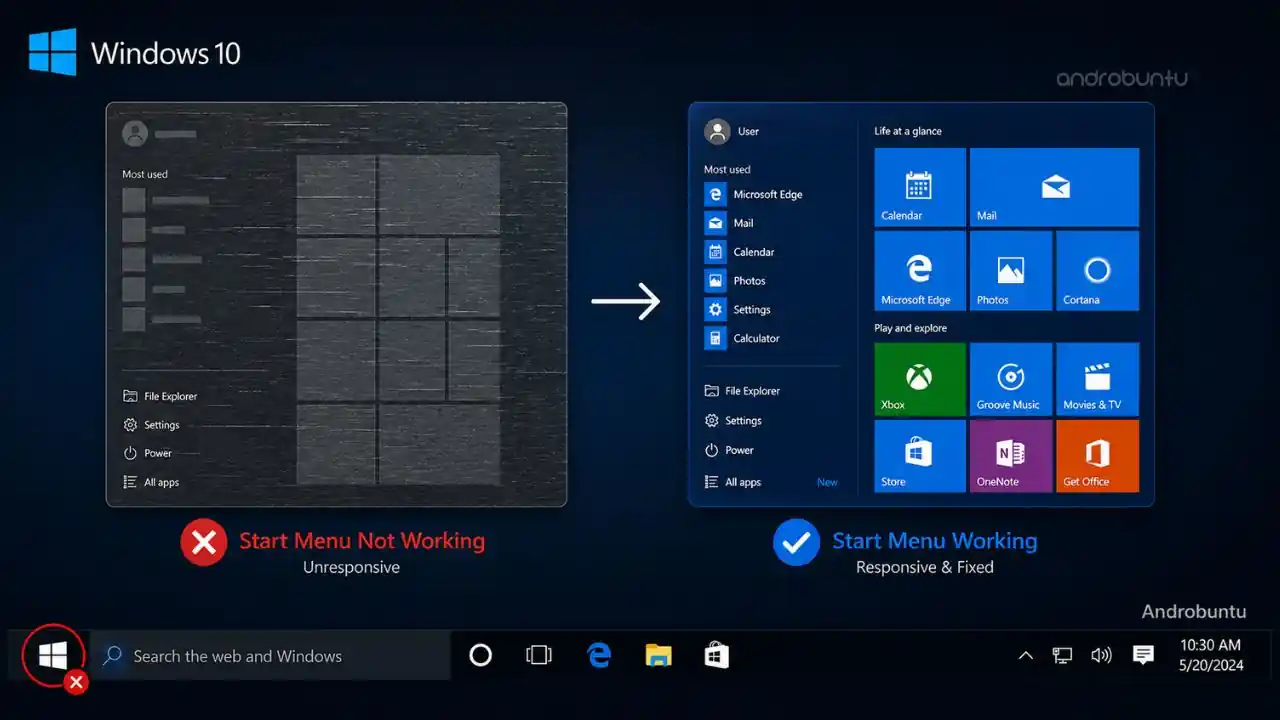Click the 'Play and explore' group heading

coord(910,328)
